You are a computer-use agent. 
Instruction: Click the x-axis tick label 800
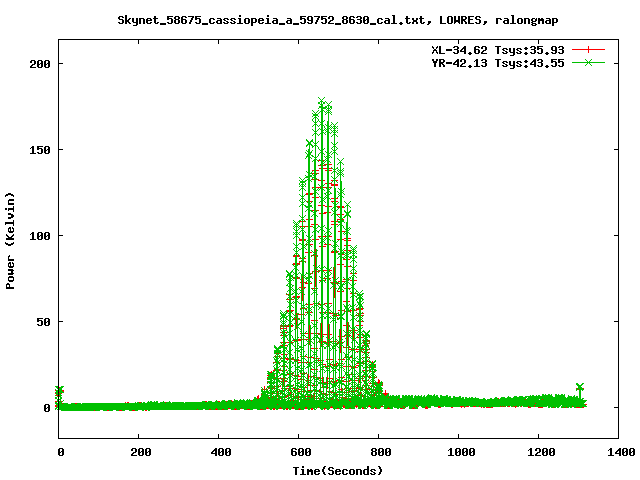(381, 452)
